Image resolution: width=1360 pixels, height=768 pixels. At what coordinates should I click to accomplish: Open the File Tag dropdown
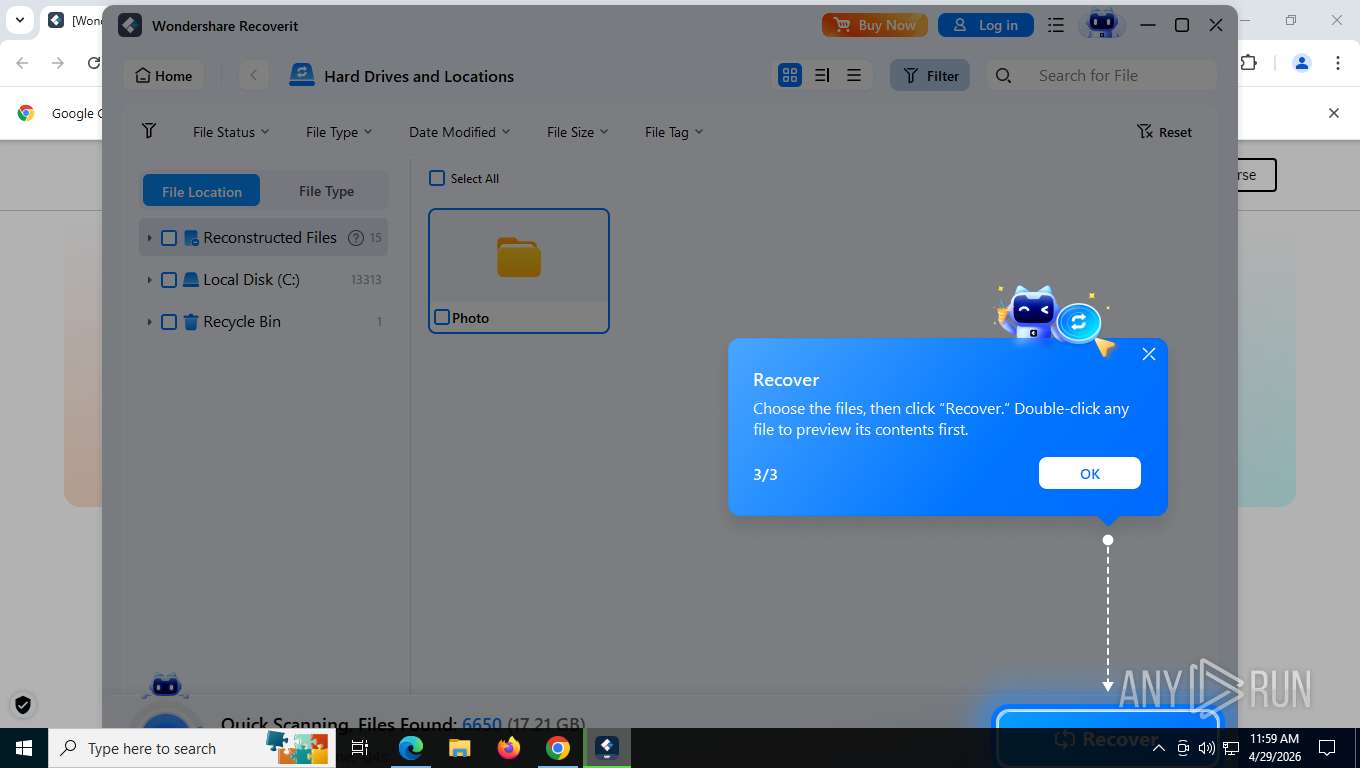[x=674, y=132]
